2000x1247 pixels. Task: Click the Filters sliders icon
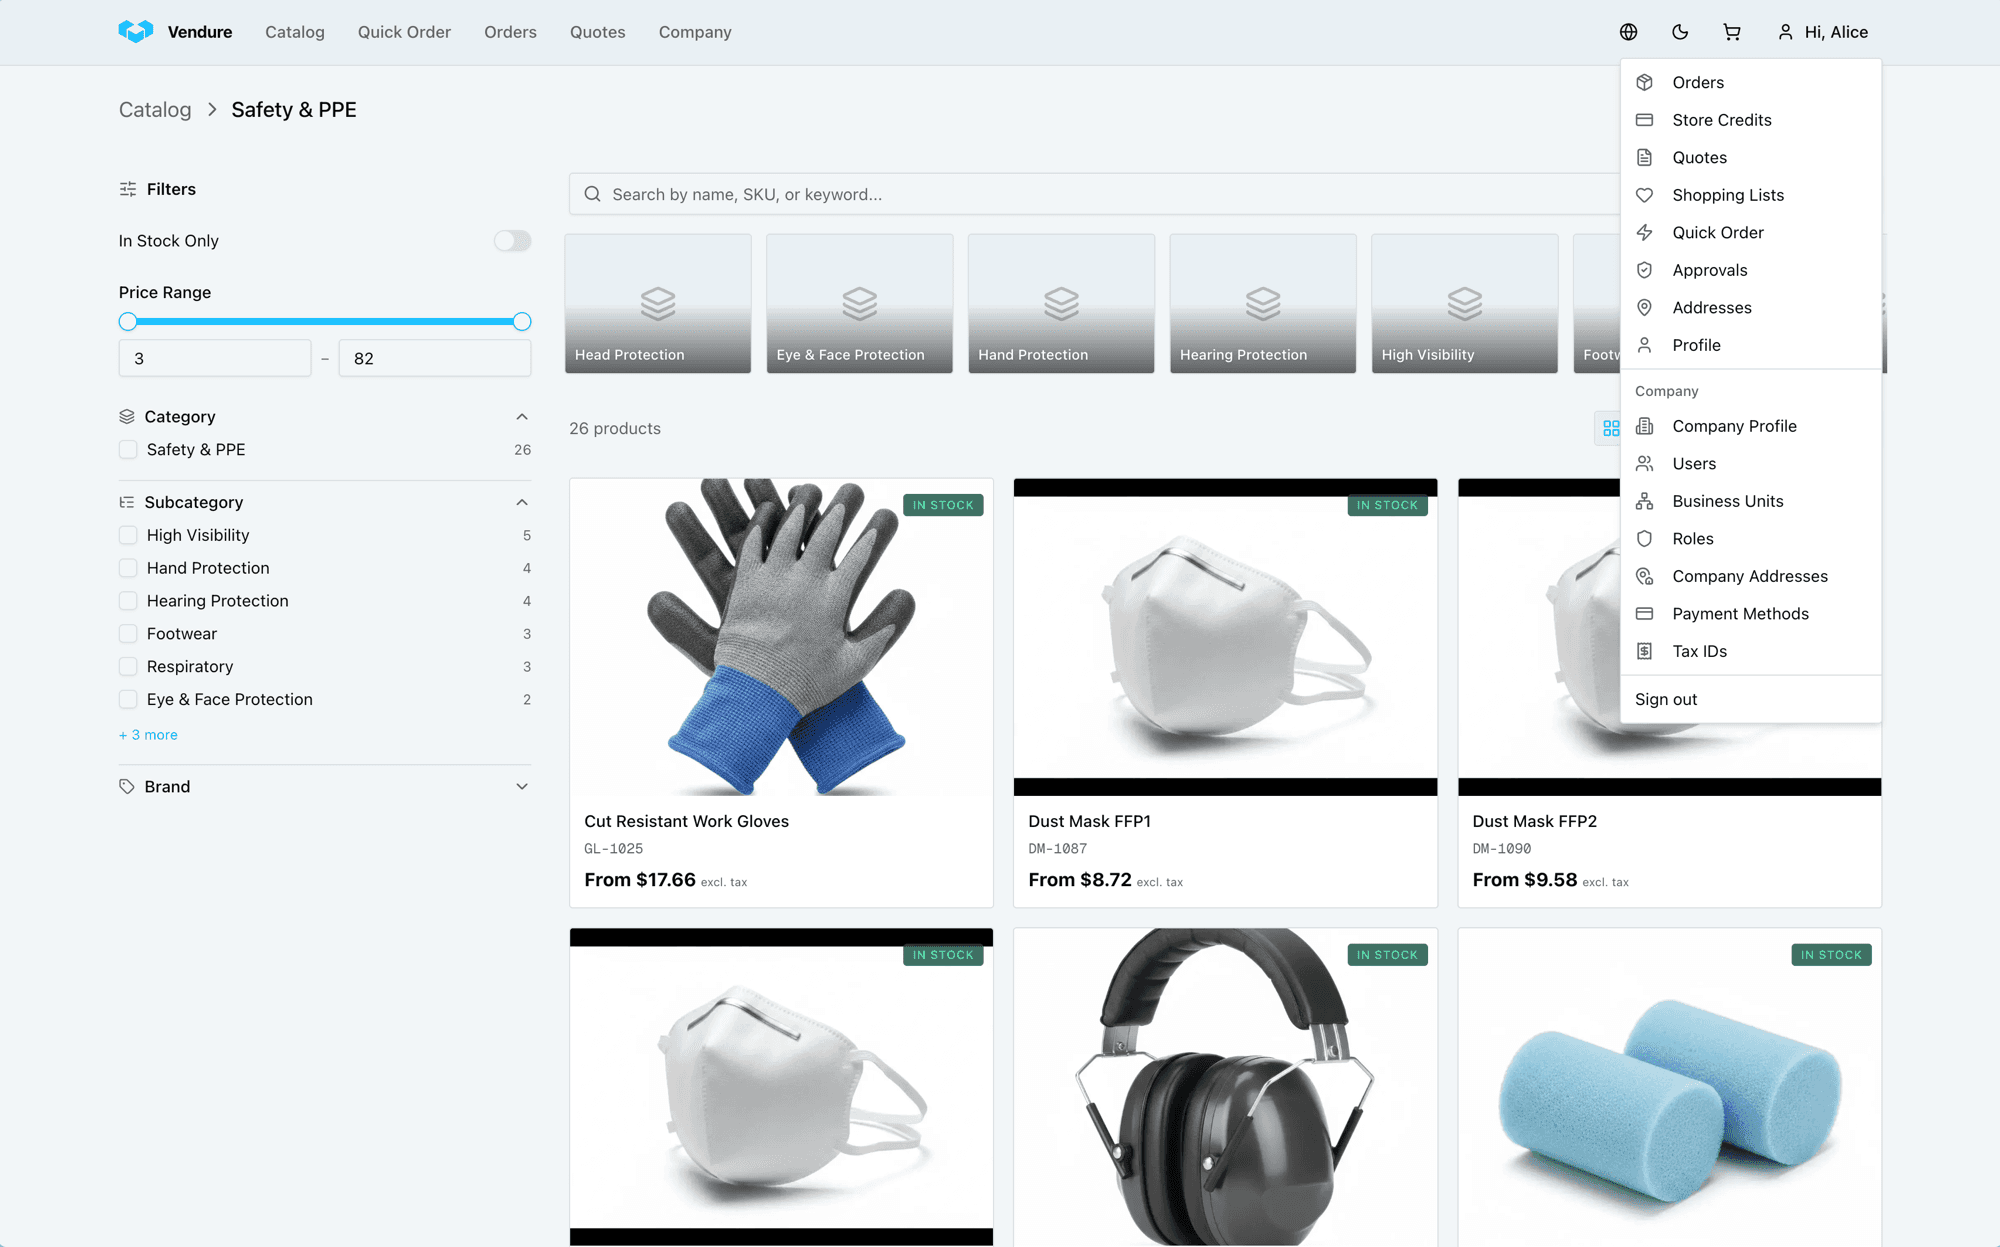(128, 189)
